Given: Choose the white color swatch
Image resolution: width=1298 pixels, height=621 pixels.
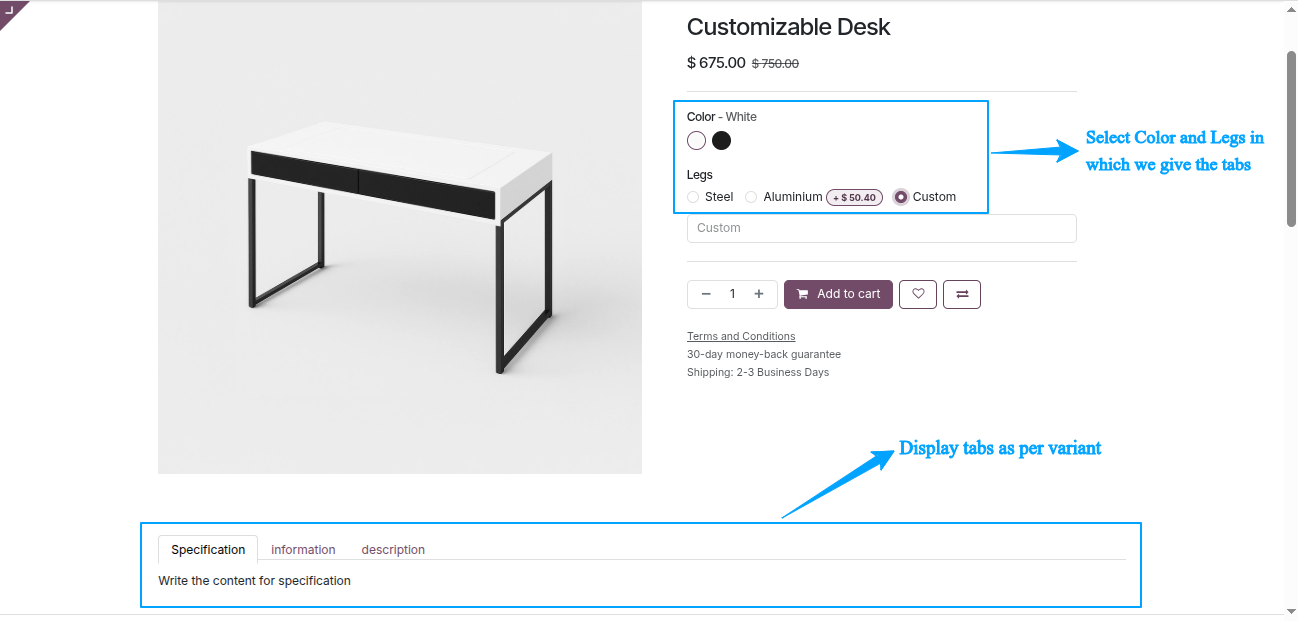Looking at the screenshot, I should [x=697, y=141].
